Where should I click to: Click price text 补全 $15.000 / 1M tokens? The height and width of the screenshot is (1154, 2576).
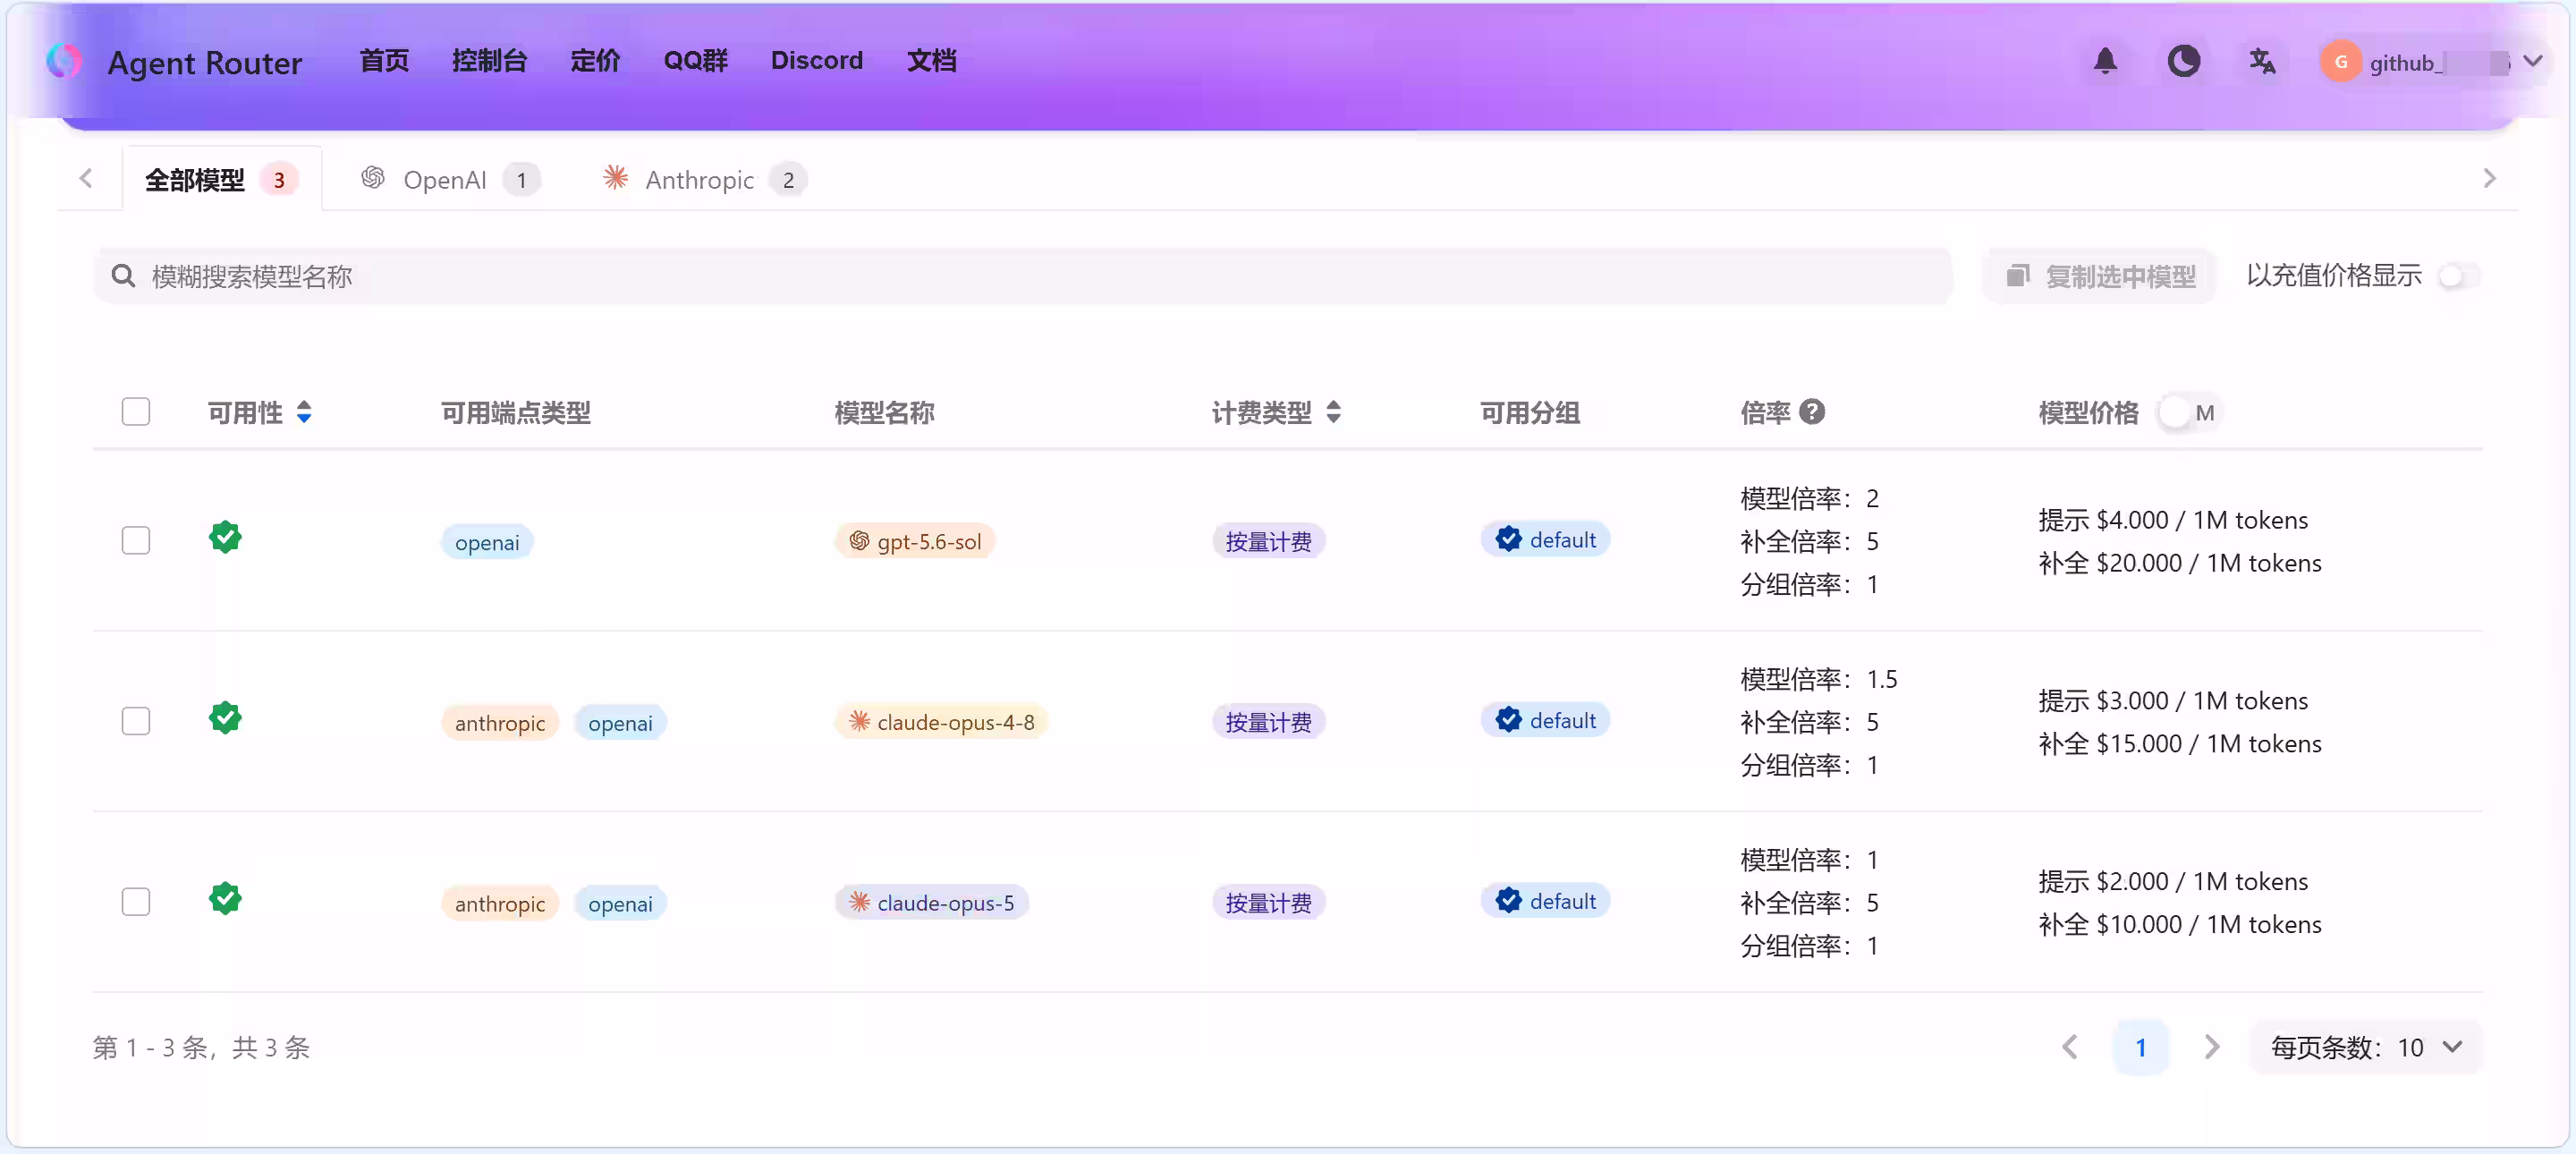coord(2180,744)
